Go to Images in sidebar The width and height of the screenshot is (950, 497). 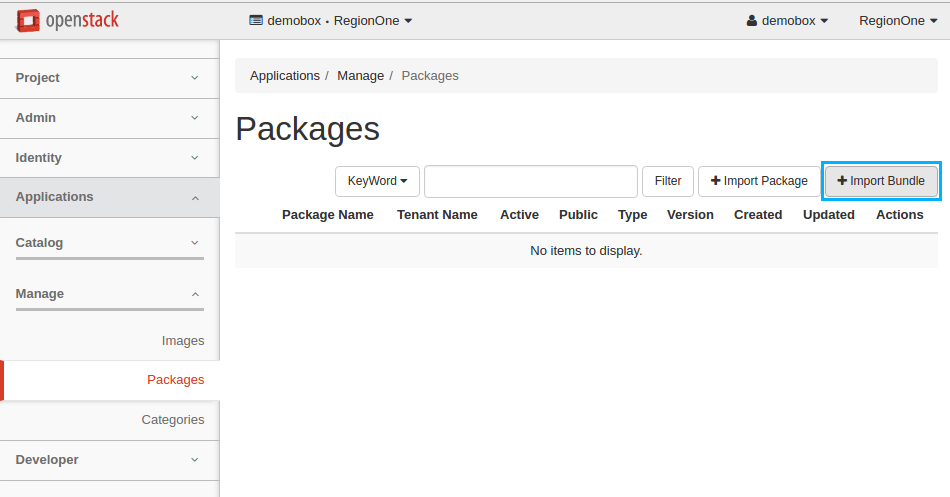pyautogui.click(x=182, y=341)
